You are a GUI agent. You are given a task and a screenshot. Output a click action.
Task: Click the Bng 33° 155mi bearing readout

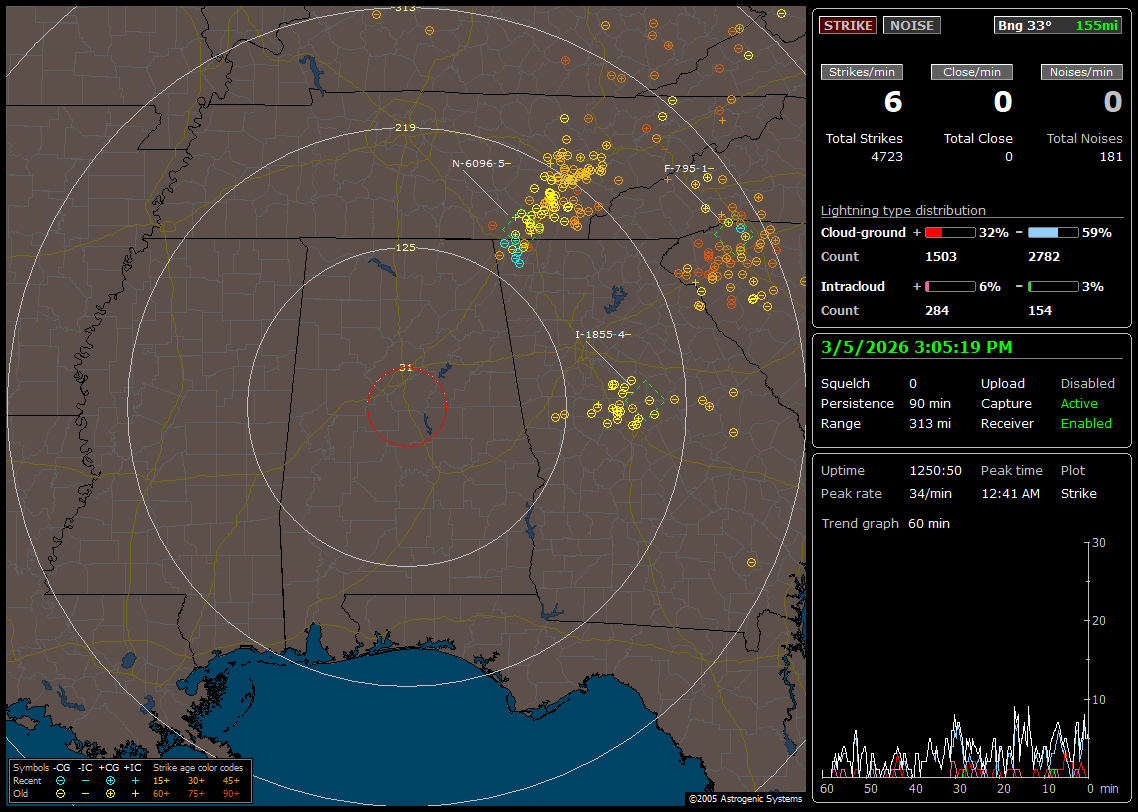(1058, 25)
